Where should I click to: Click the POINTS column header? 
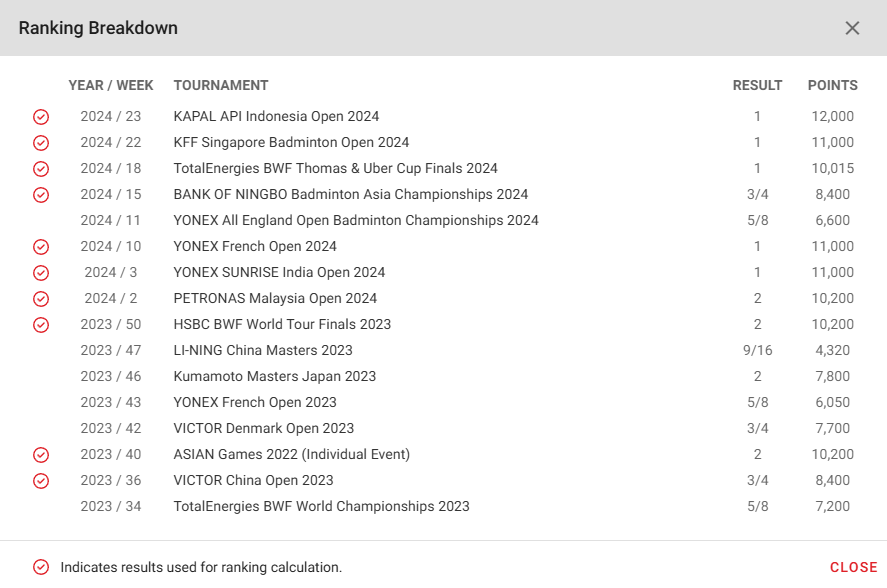point(833,85)
